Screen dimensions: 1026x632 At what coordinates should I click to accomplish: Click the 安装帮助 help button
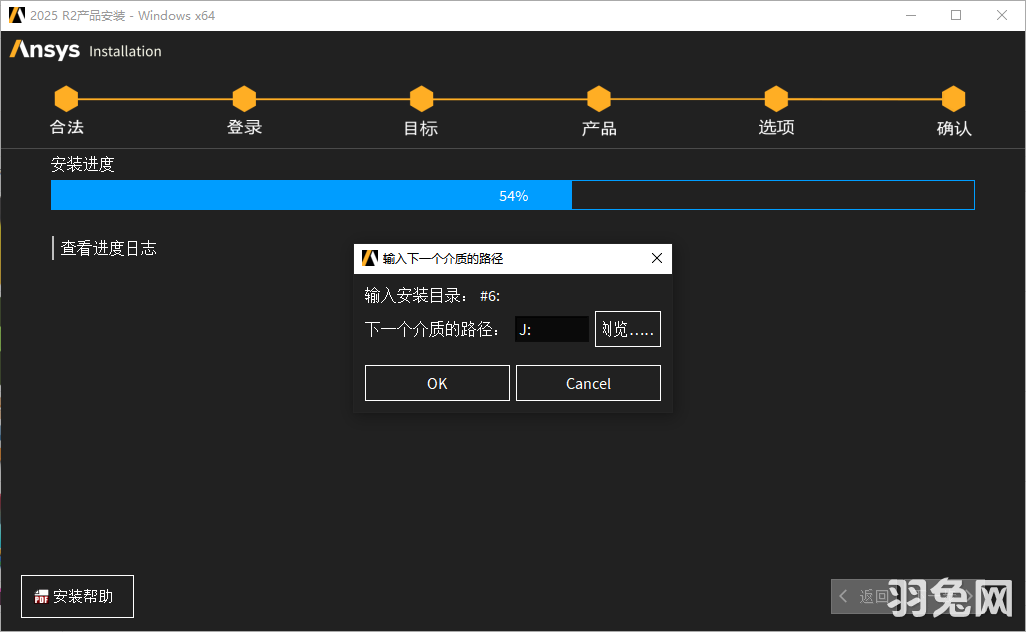(x=77, y=596)
